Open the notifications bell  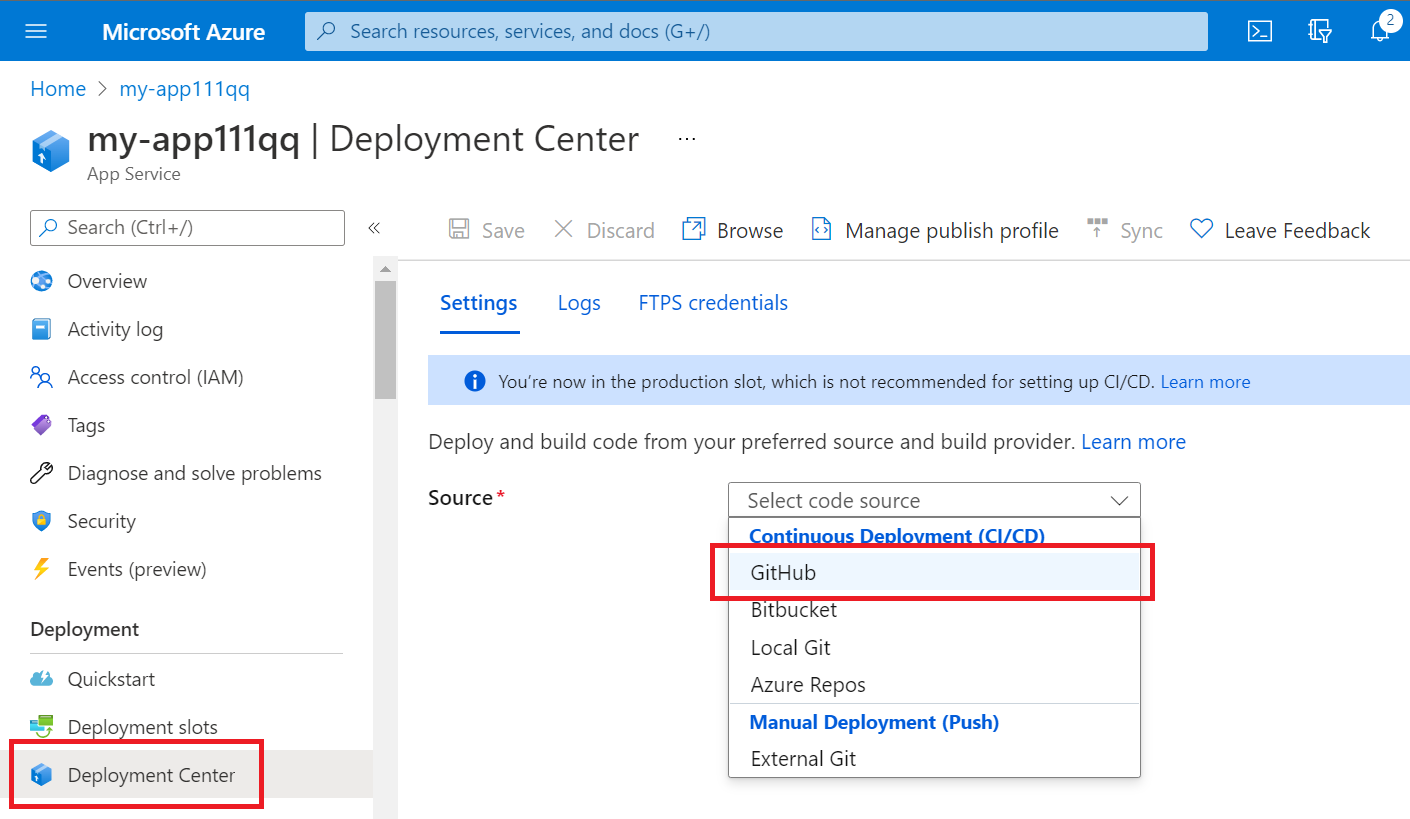(1380, 31)
